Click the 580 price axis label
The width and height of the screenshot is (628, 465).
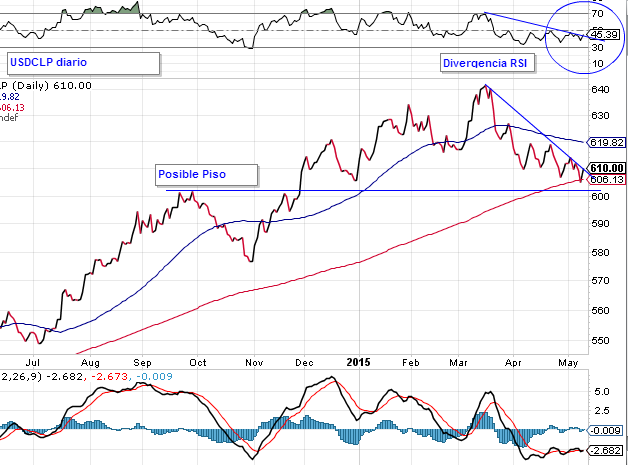pos(600,253)
